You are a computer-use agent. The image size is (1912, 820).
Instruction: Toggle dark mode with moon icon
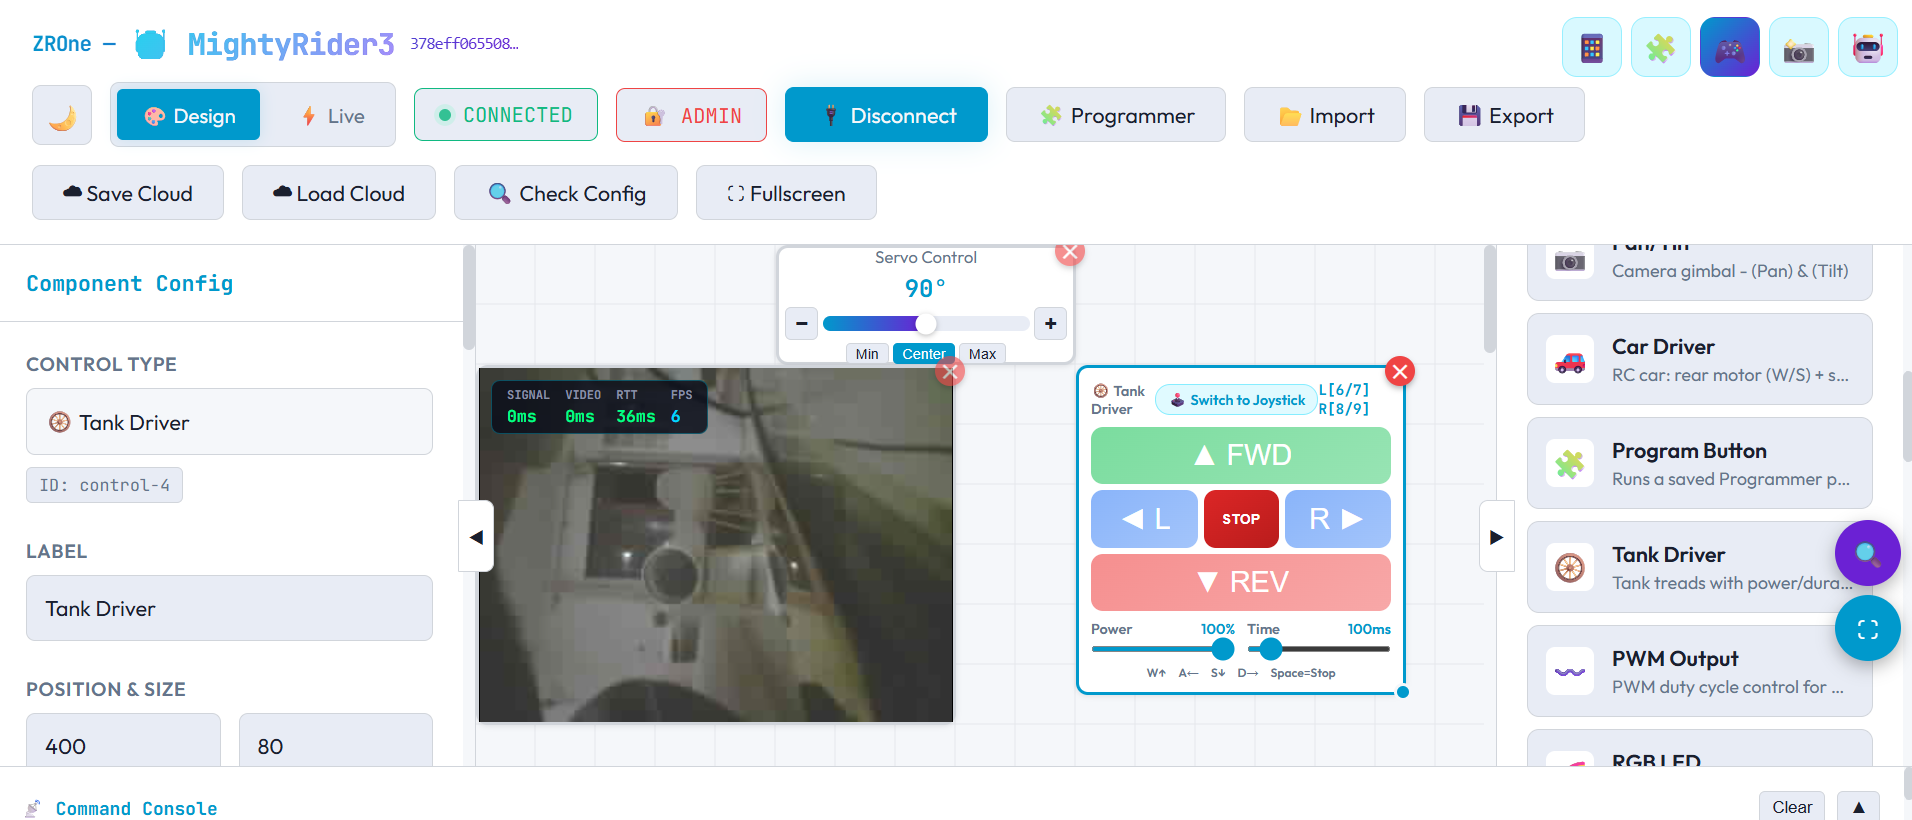pyautogui.click(x=62, y=116)
